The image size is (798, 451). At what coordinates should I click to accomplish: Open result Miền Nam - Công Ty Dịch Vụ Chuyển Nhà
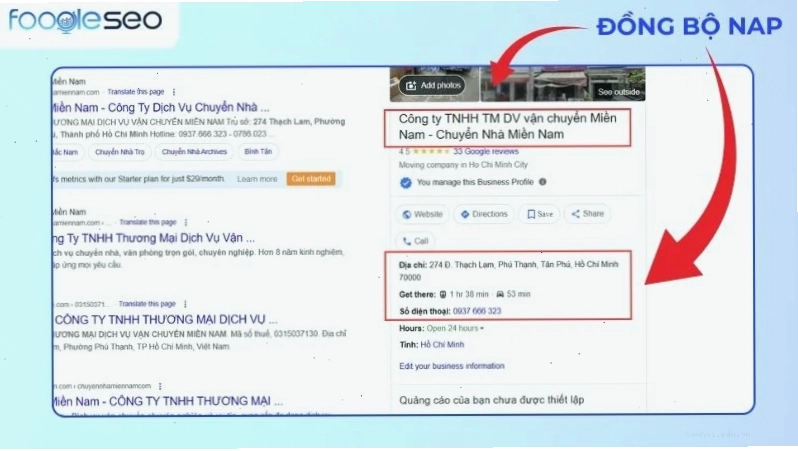pos(161,107)
